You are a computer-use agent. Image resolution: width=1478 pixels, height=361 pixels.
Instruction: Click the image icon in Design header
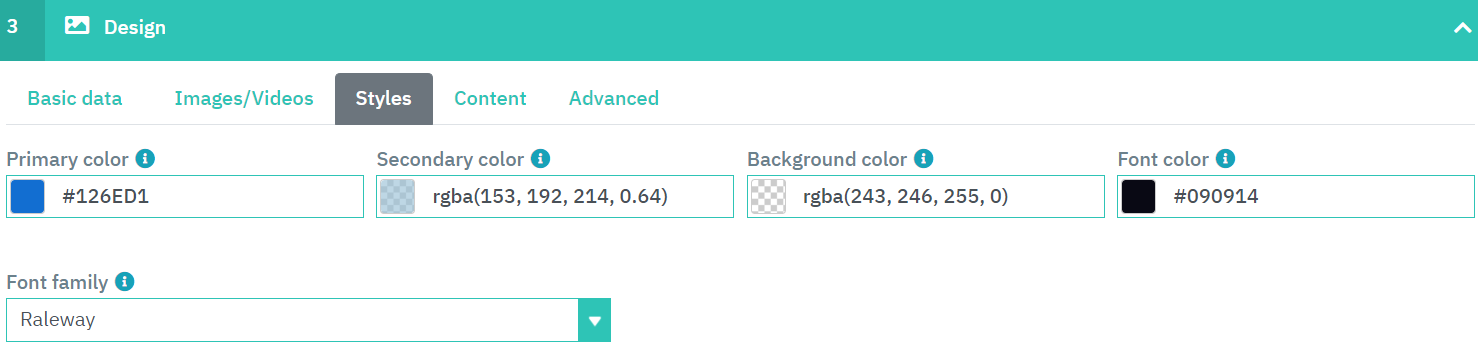(x=77, y=27)
